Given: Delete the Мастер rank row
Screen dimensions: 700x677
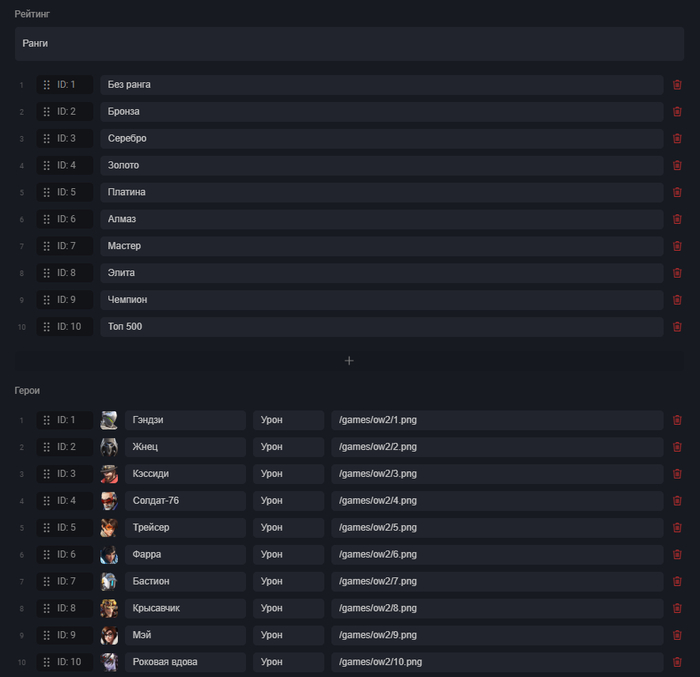Looking at the screenshot, I should point(677,246).
